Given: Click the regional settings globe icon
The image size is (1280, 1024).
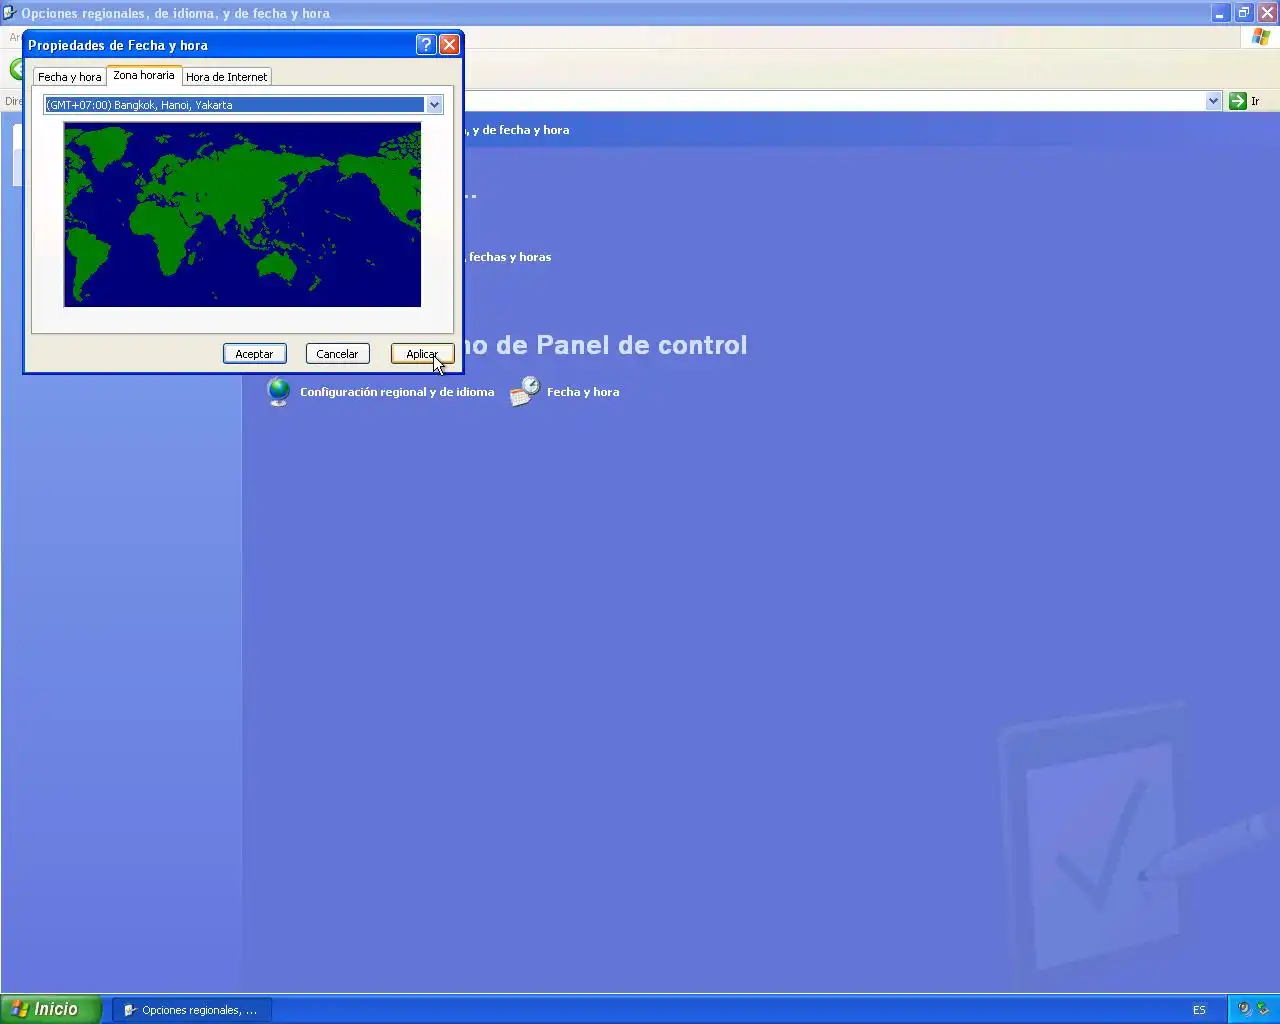Looking at the screenshot, I should (x=279, y=392).
